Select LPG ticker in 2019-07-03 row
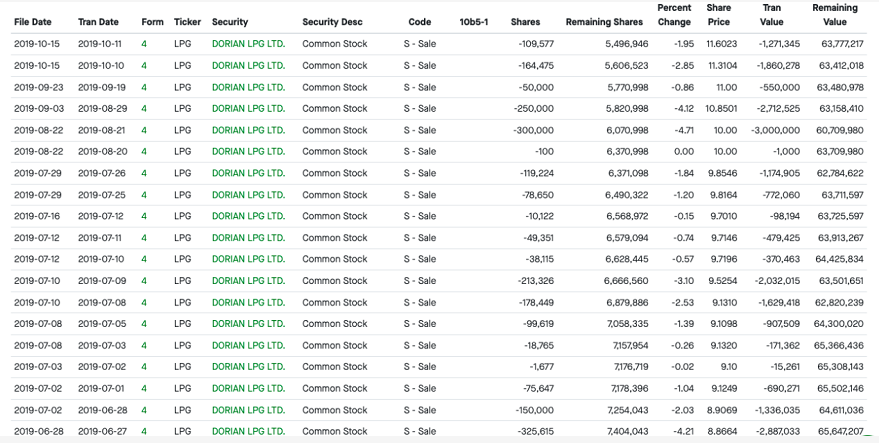 click(182, 346)
